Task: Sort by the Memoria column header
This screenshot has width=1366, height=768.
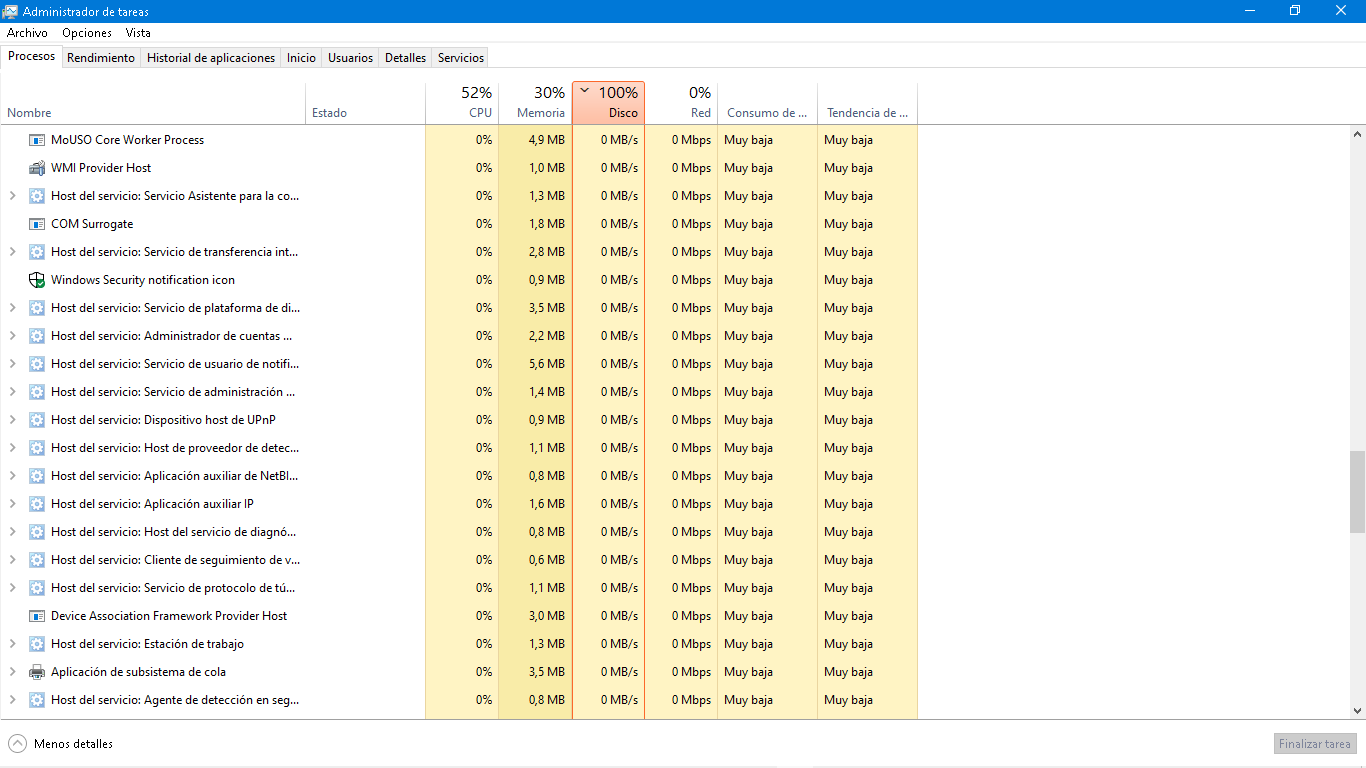Action: pyautogui.click(x=535, y=103)
